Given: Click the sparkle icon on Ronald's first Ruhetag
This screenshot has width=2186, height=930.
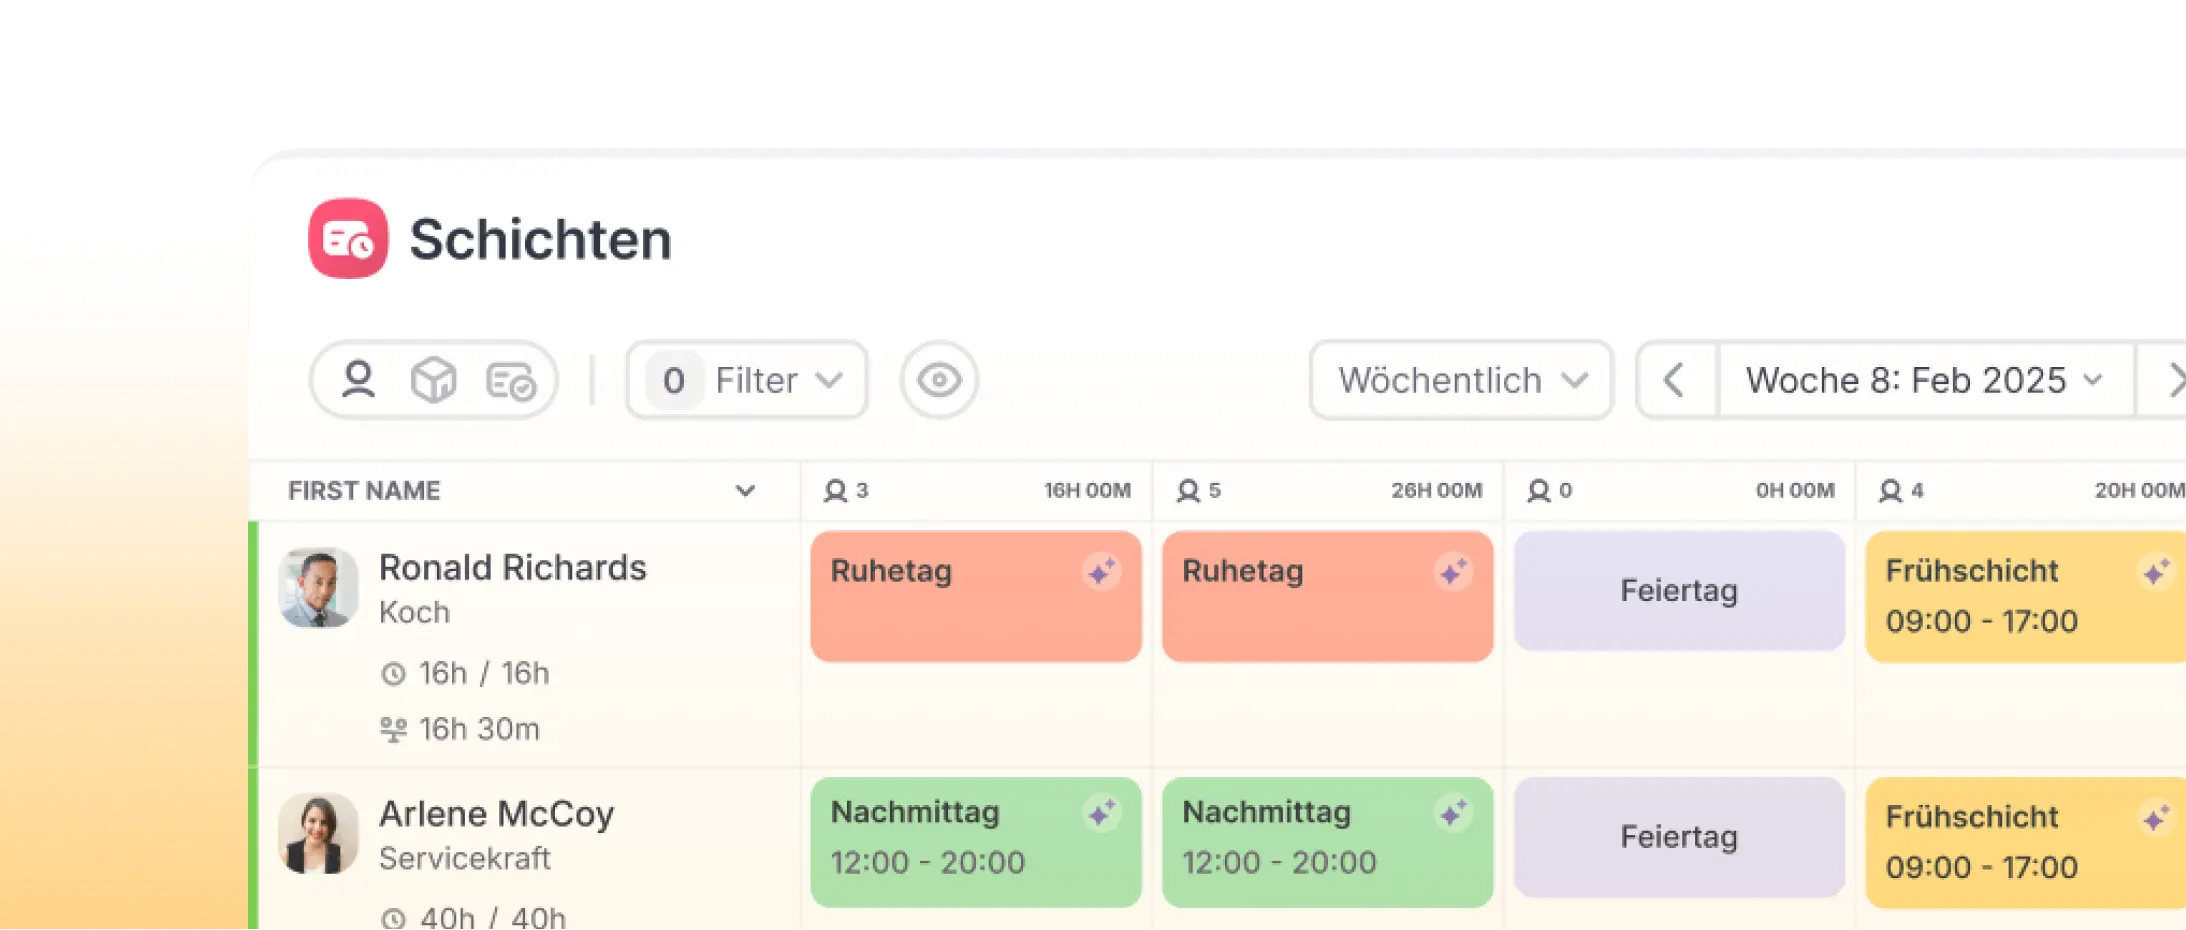Looking at the screenshot, I should tap(1101, 572).
